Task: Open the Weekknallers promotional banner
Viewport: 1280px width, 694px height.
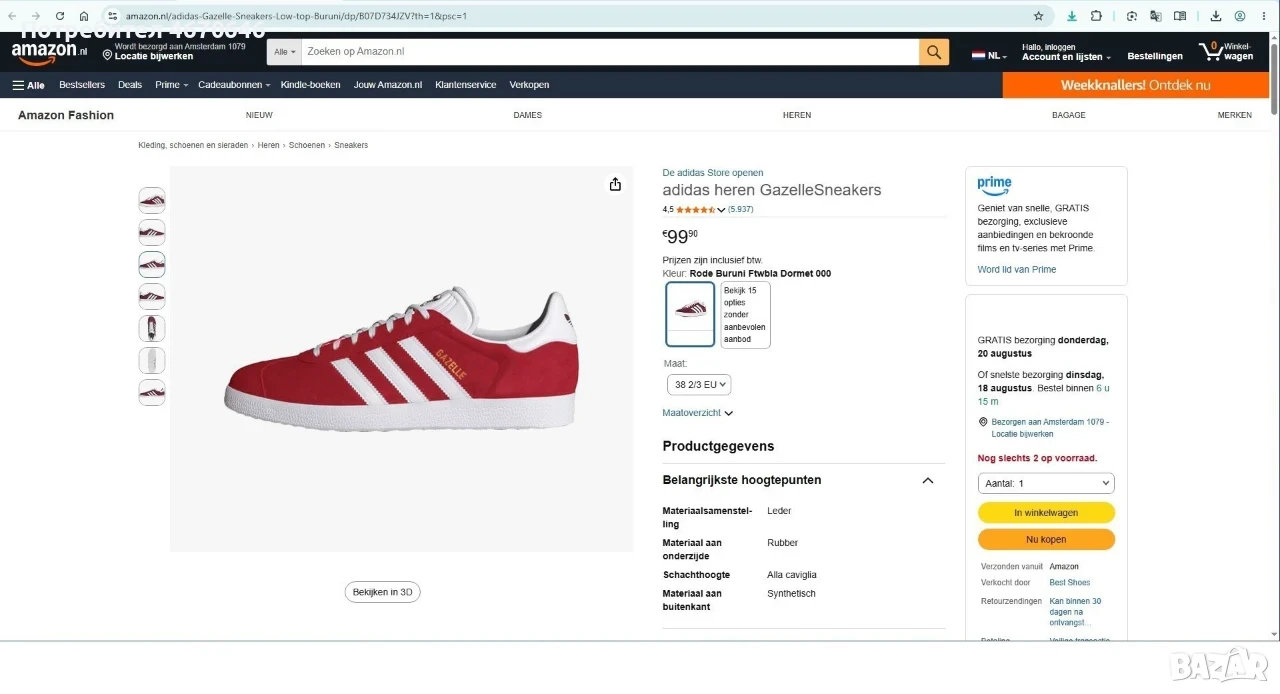Action: 1136,85
